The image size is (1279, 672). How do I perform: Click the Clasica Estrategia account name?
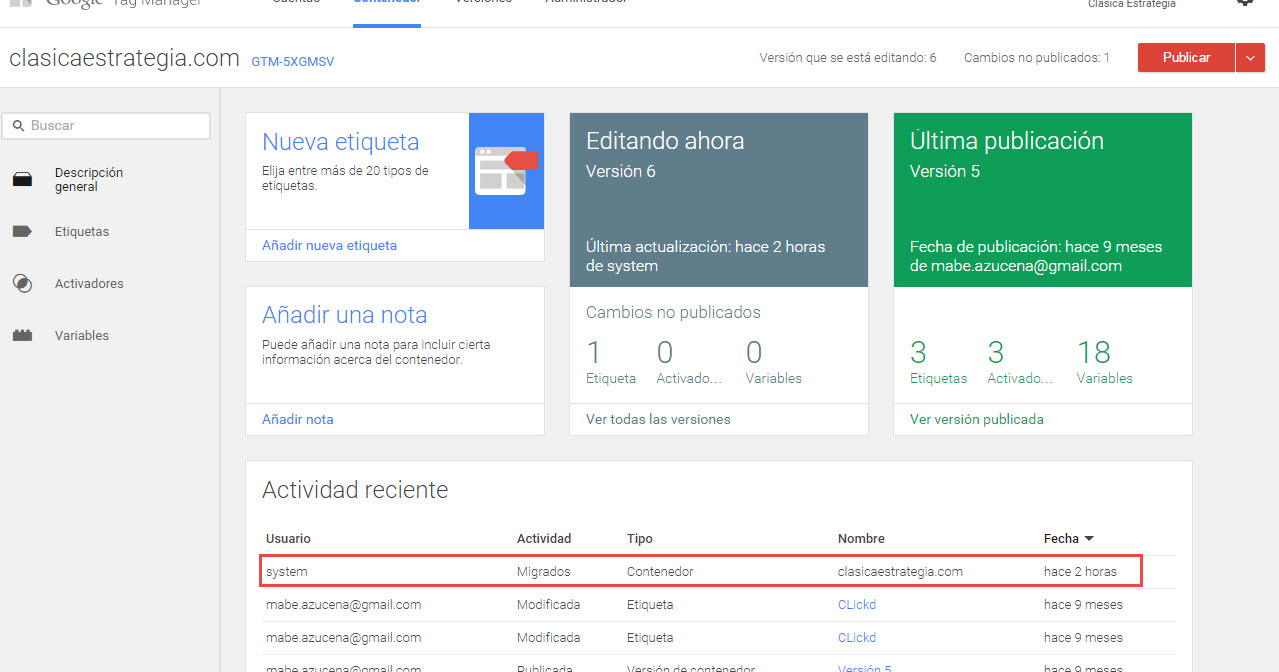point(1132,4)
